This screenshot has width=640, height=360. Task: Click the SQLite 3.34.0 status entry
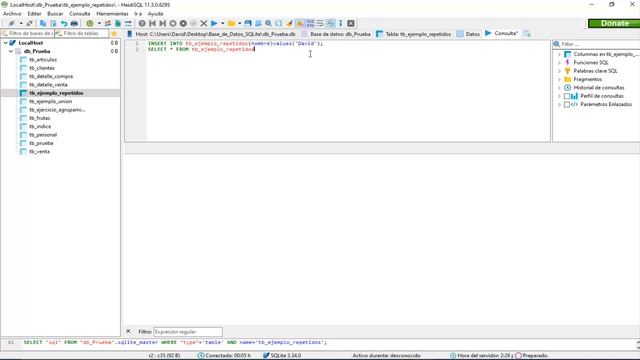[x=282, y=356]
